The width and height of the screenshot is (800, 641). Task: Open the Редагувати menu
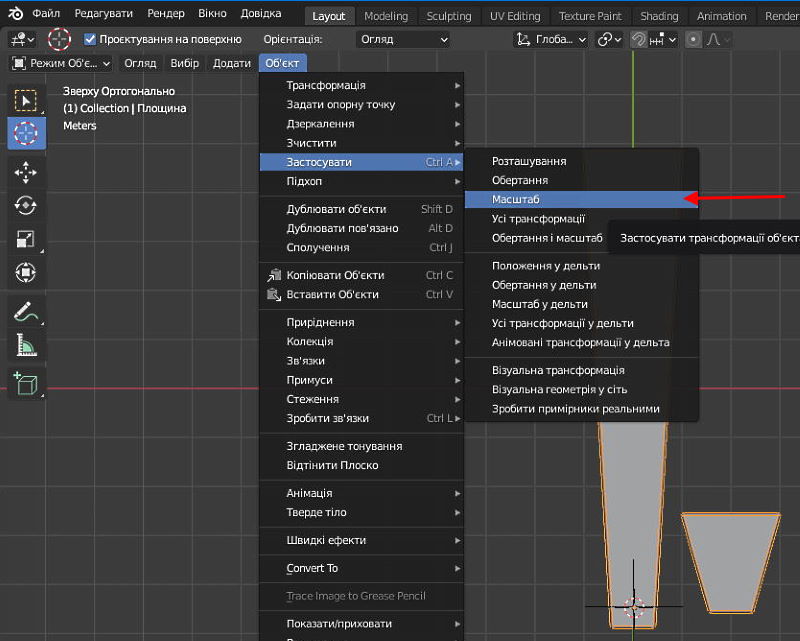pyautogui.click(x=104, y=13)
